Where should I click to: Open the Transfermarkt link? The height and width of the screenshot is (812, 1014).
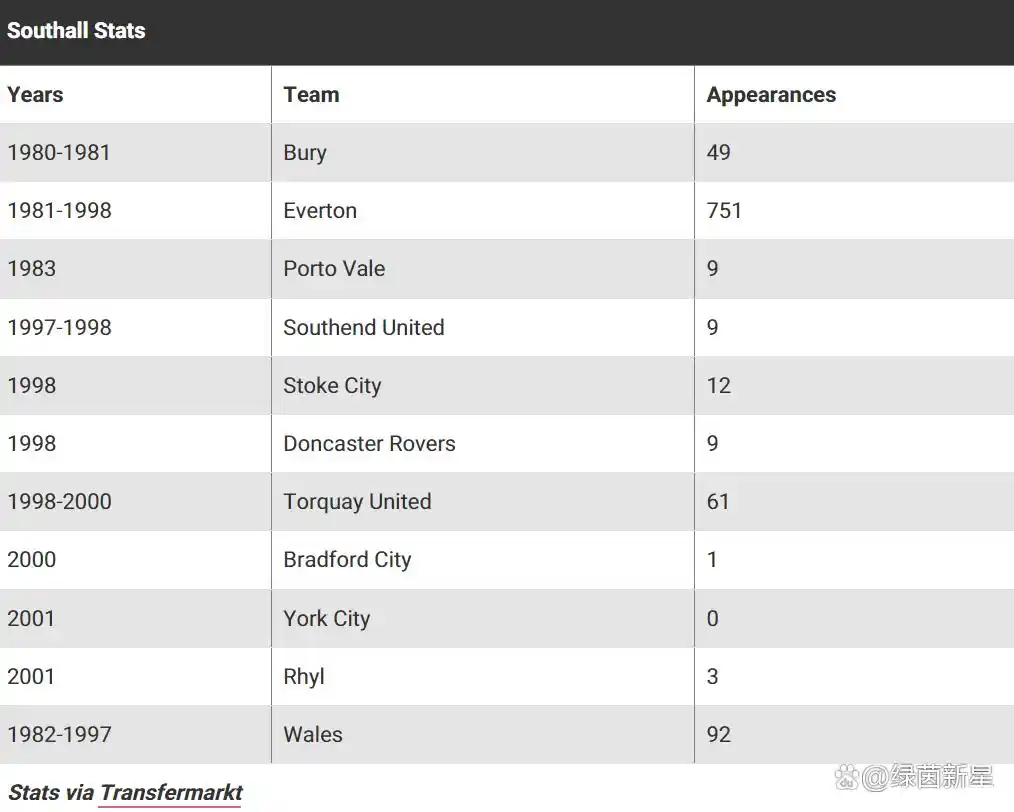pos(171,793)
